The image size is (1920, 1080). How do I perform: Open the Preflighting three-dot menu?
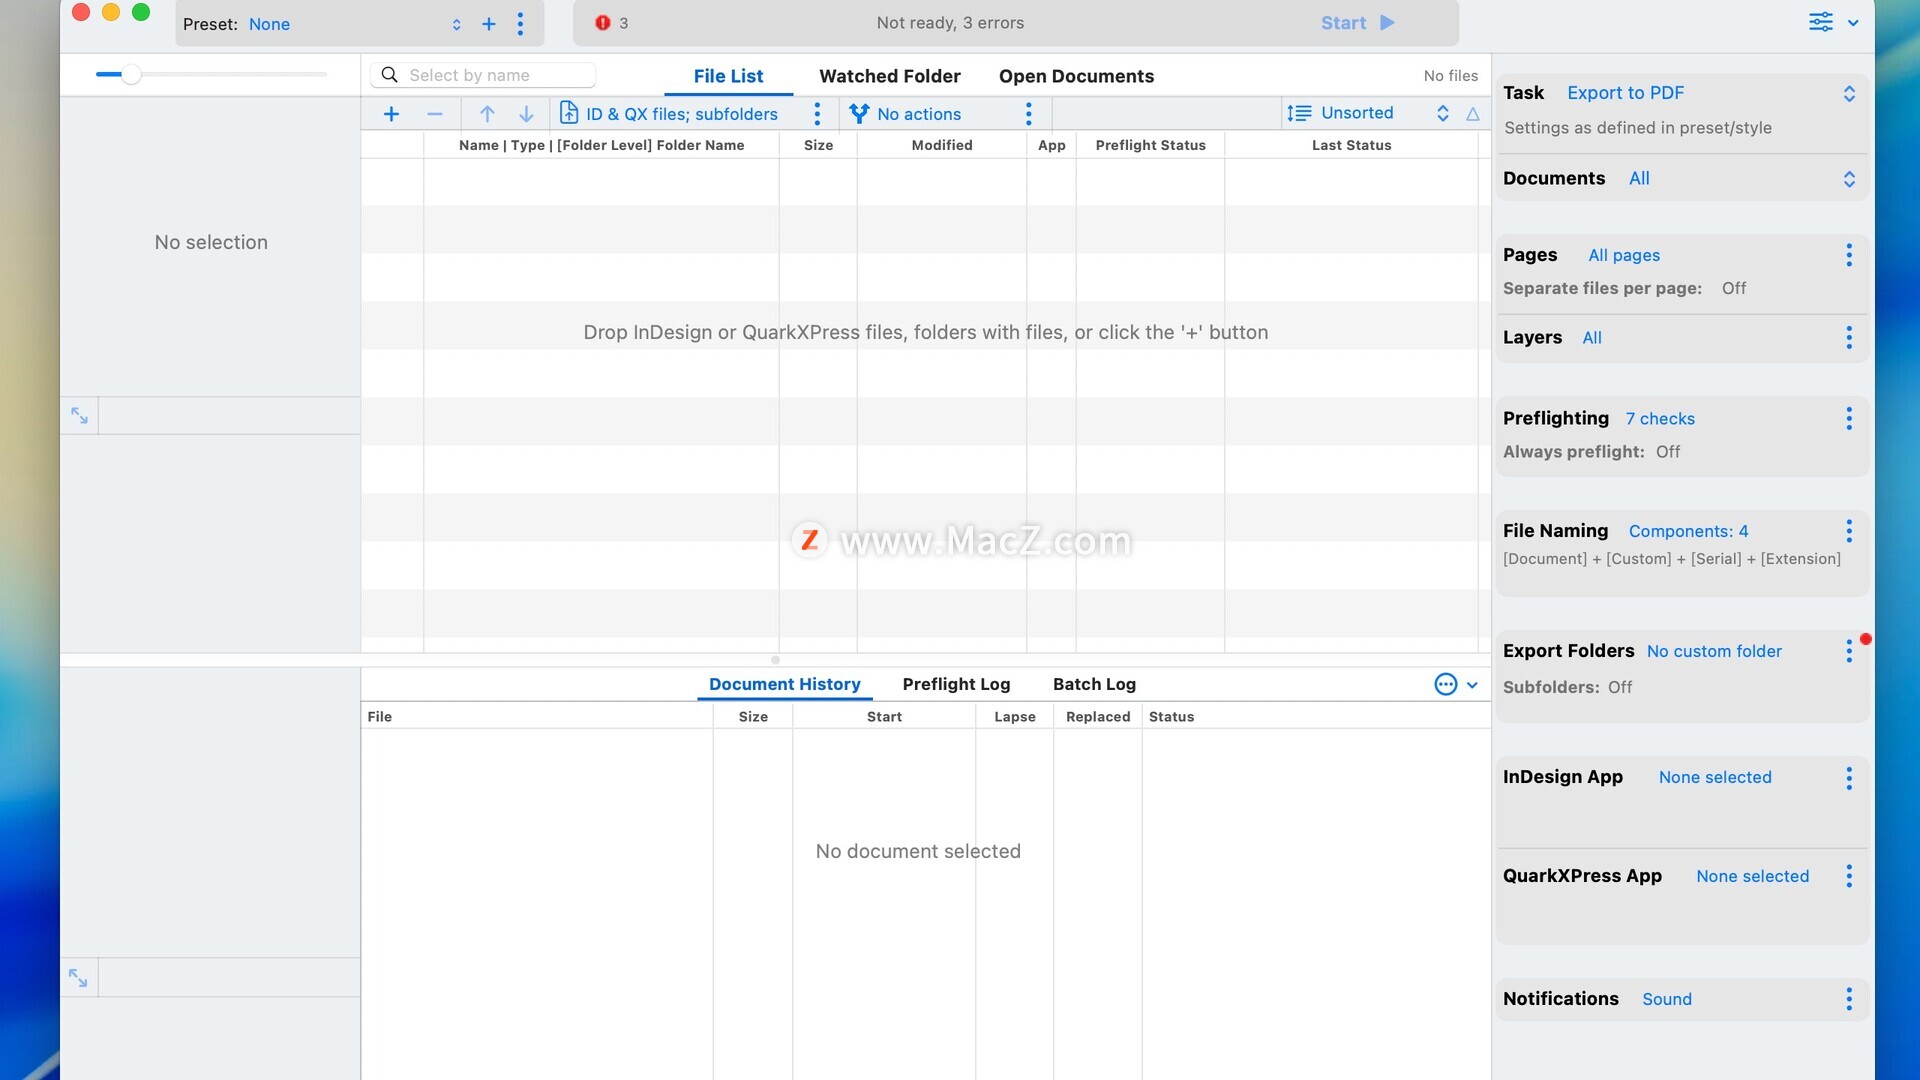[x=1848, y=418]
